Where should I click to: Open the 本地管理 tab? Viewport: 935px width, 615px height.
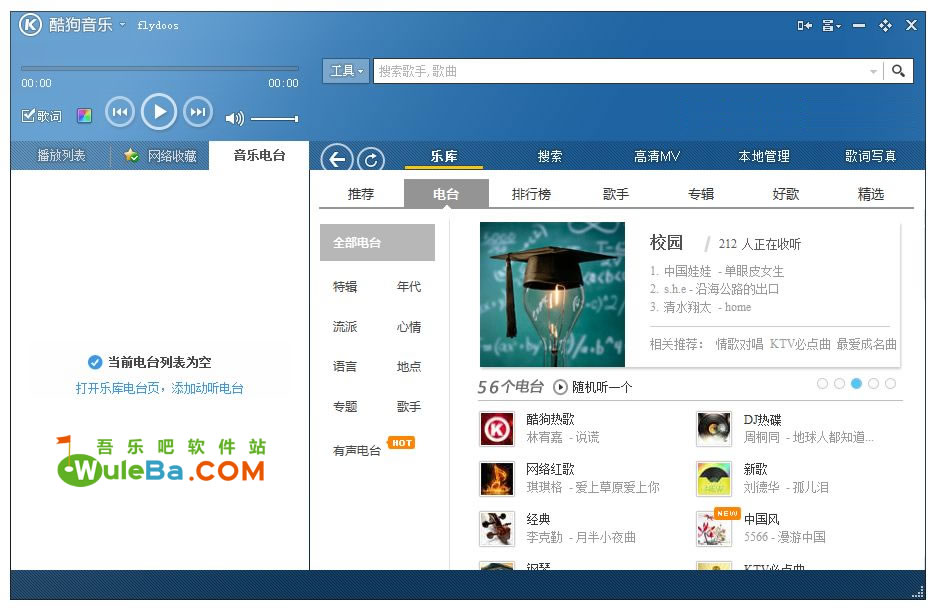[x=764, y=156]
